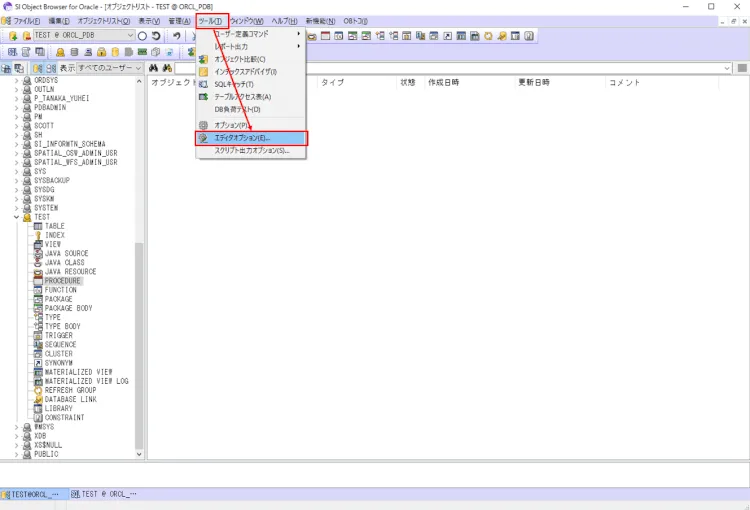The width and height of the screenshot is (750, 510).
Task: Expand the PUBLIC schema node
Action: pos(17,454)
